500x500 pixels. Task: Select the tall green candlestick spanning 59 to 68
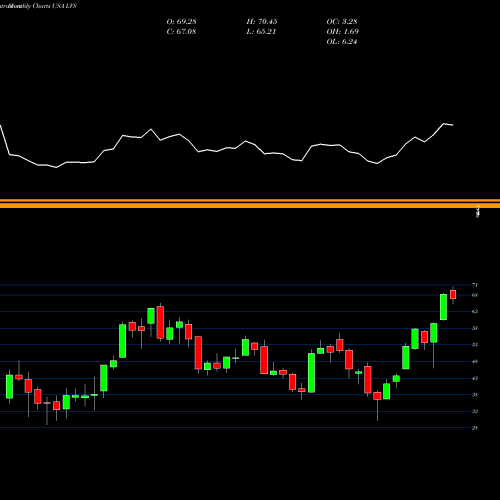443,307
